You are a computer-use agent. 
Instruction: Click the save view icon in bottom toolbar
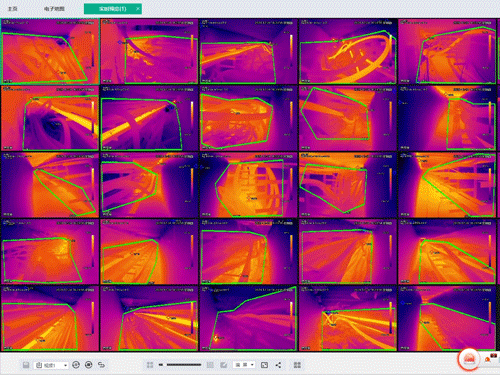click(x=26, y=365)
